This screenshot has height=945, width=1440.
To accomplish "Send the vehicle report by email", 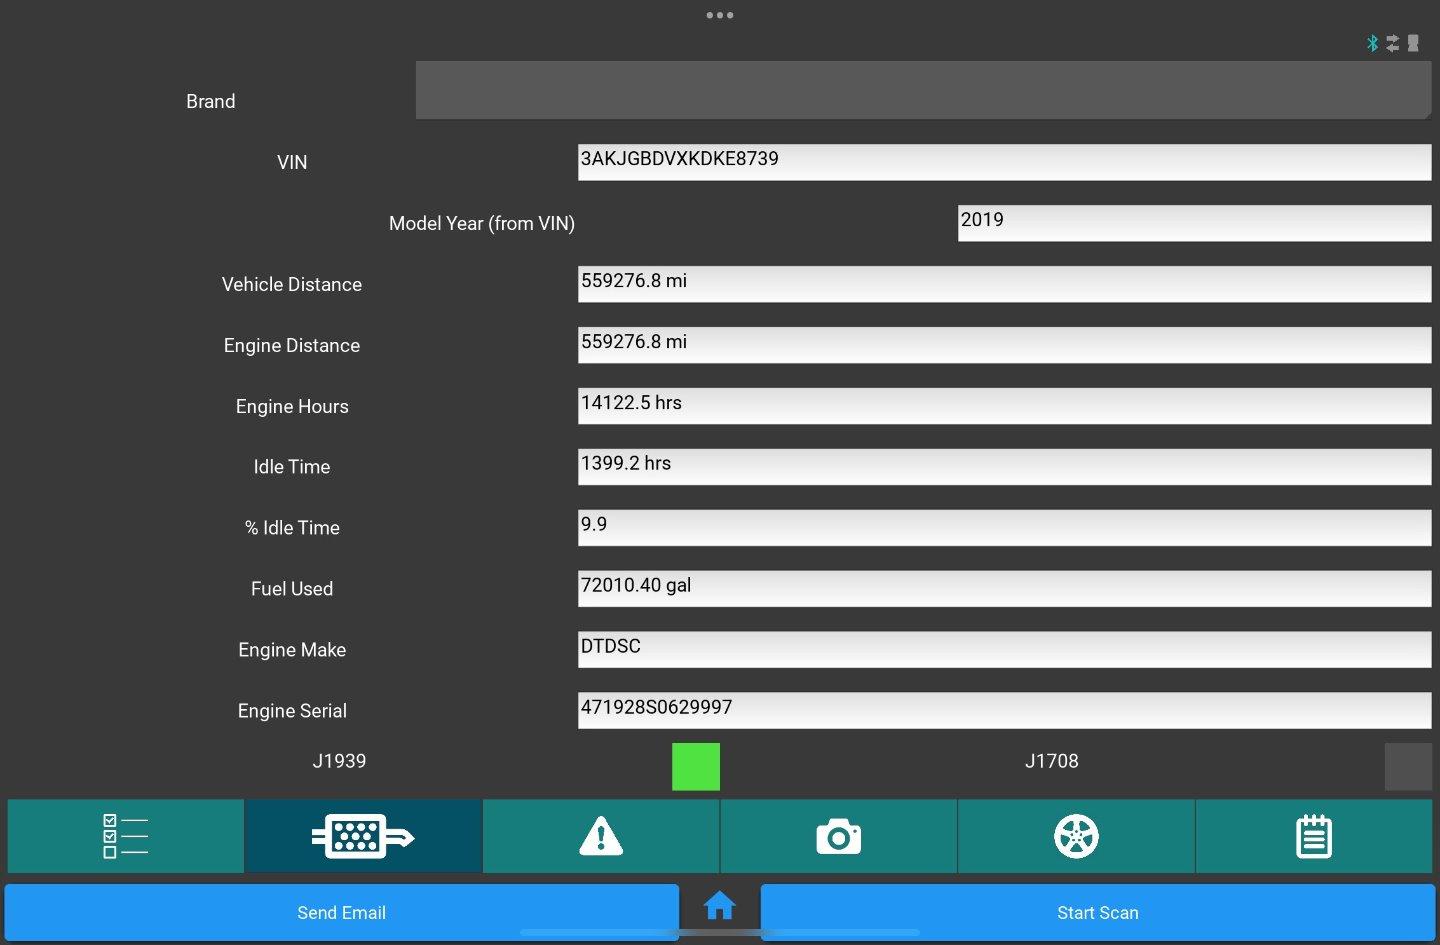I will (342, 912).
